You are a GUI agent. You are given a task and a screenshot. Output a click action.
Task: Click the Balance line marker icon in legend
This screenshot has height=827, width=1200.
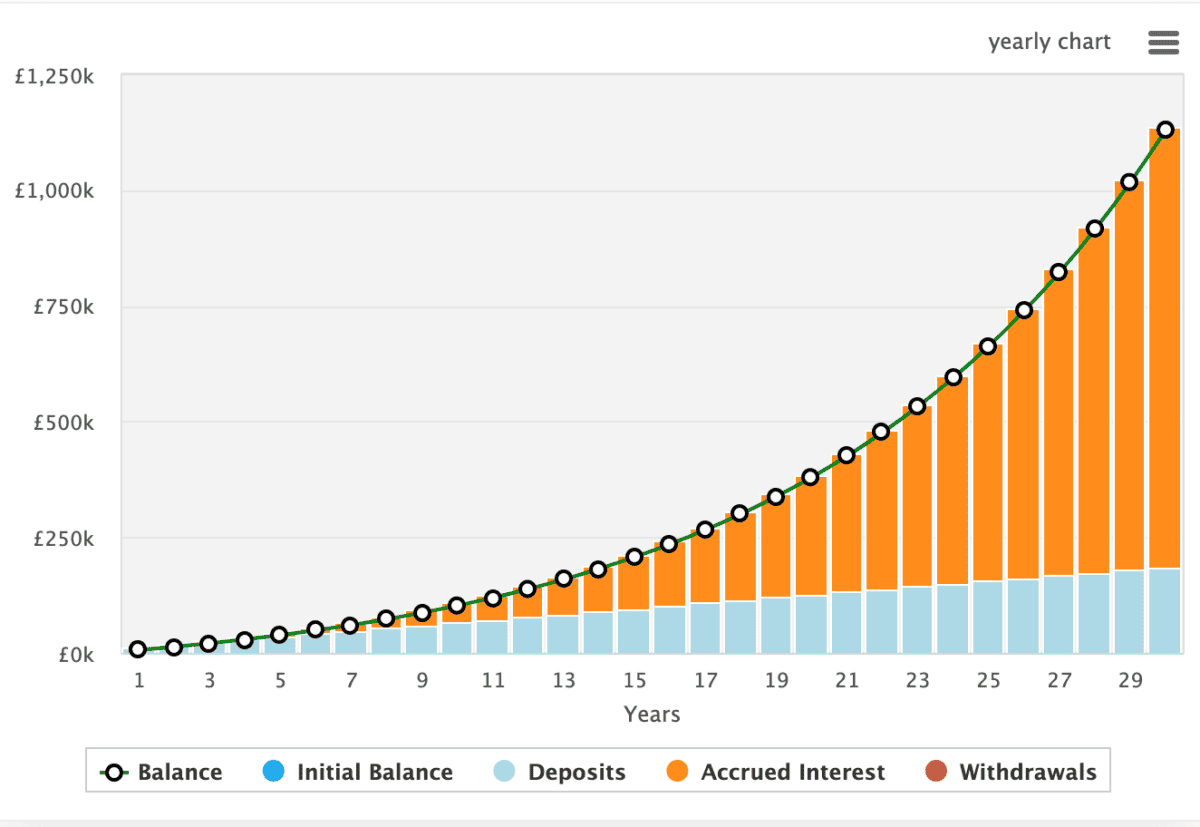[x=115, y=772]
